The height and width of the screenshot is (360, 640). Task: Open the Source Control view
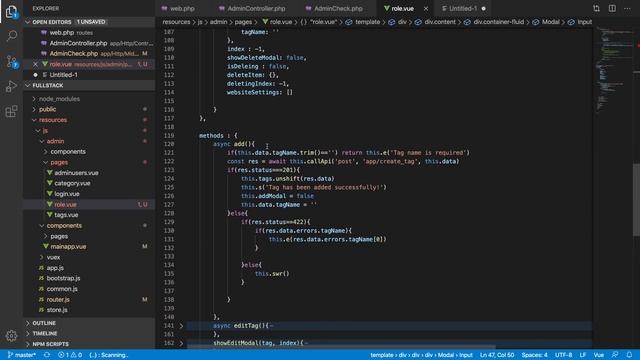tap(11, 62)
